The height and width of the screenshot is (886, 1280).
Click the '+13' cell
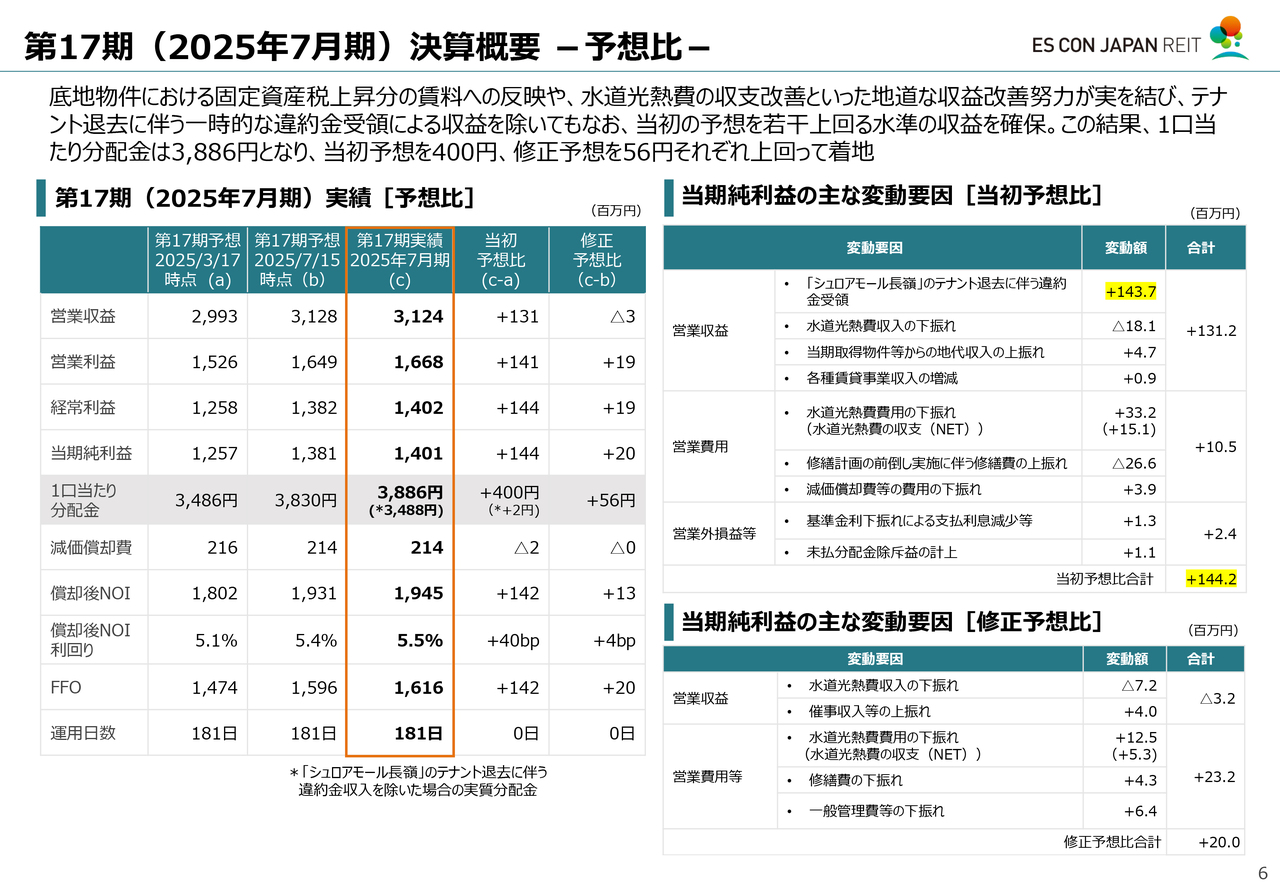click(x=619, y=593)
